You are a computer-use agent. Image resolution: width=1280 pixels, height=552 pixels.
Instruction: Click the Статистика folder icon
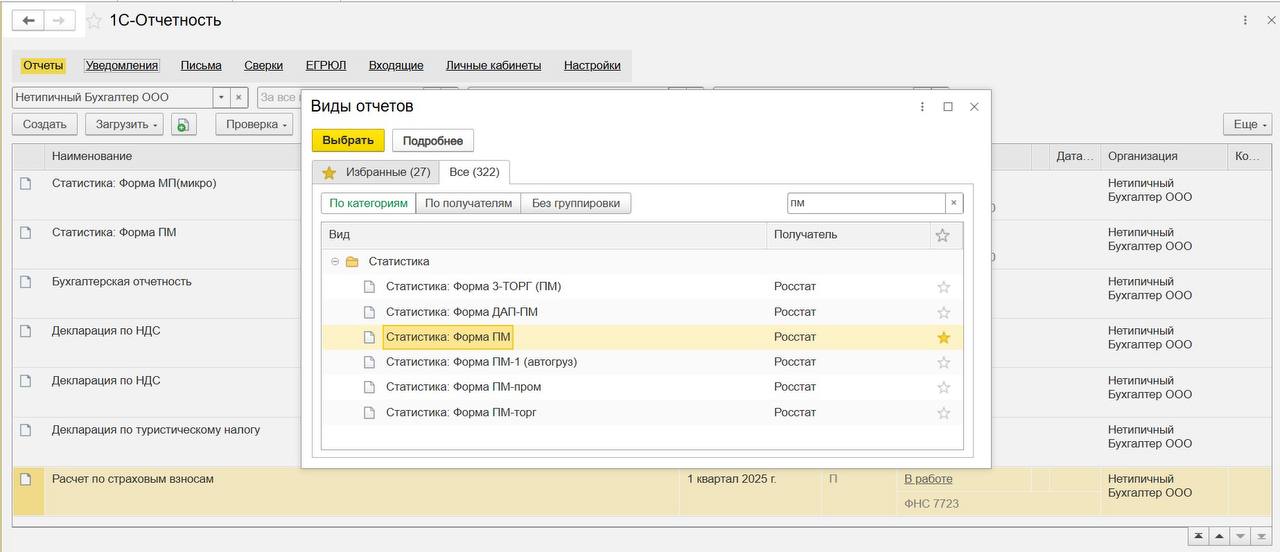(x=352, y=262)
